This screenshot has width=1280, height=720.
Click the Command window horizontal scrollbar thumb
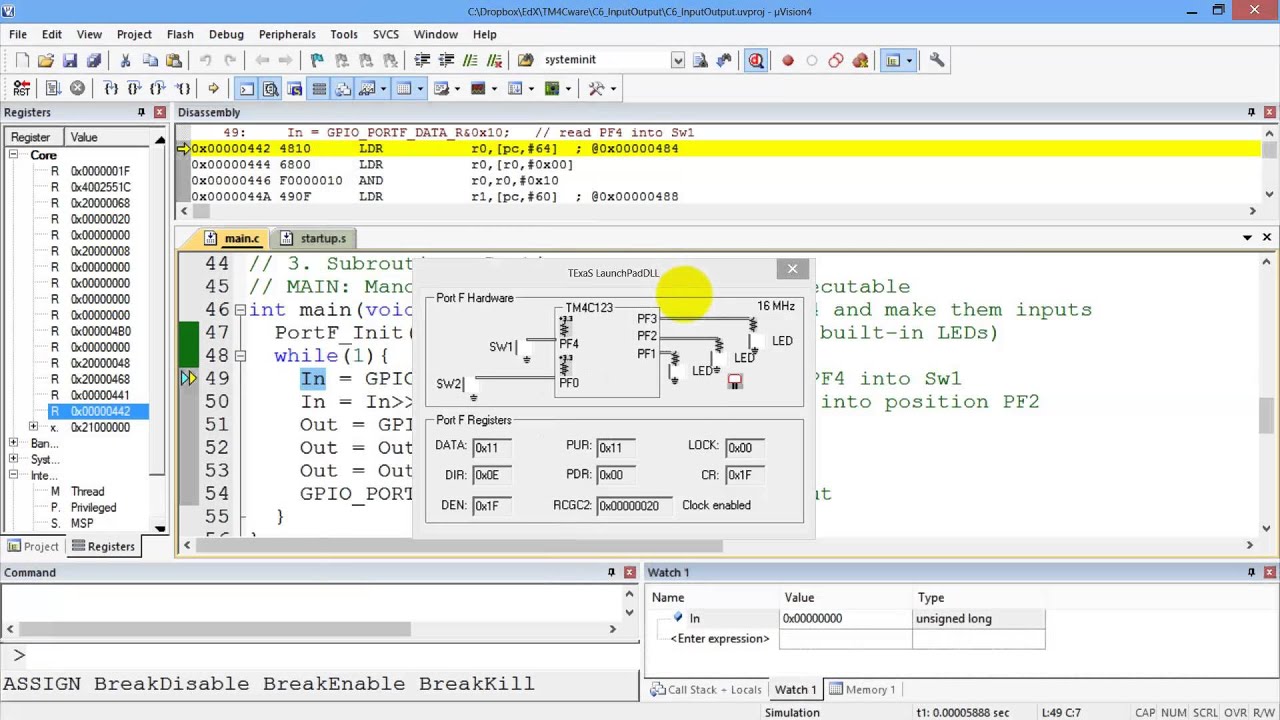(215, 629)
